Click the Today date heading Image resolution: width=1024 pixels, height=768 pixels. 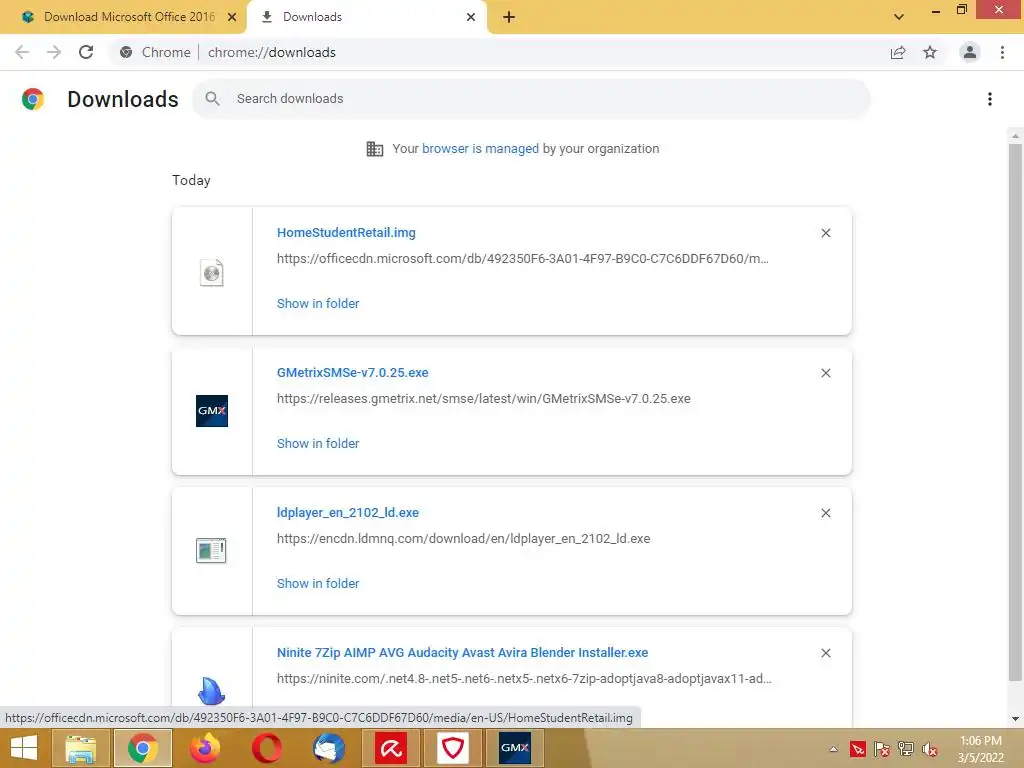191,180
